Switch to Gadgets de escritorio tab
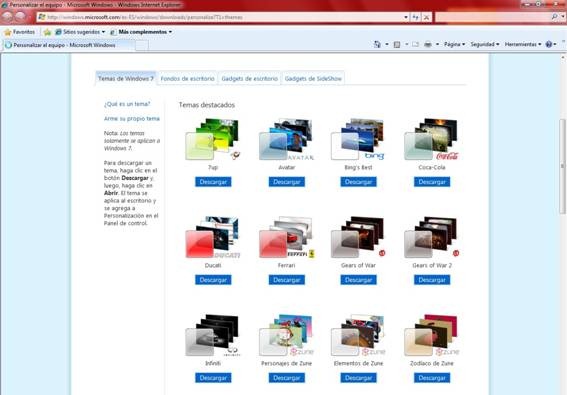The width and height of the screenshot is (567, 395). tap(250, 78)
